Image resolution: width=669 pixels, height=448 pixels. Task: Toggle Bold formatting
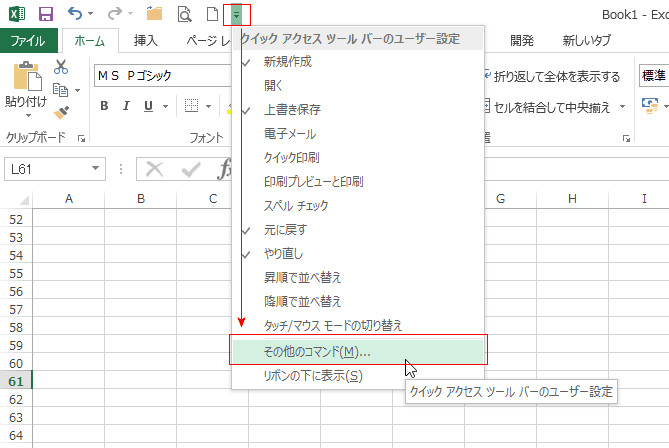104,106
